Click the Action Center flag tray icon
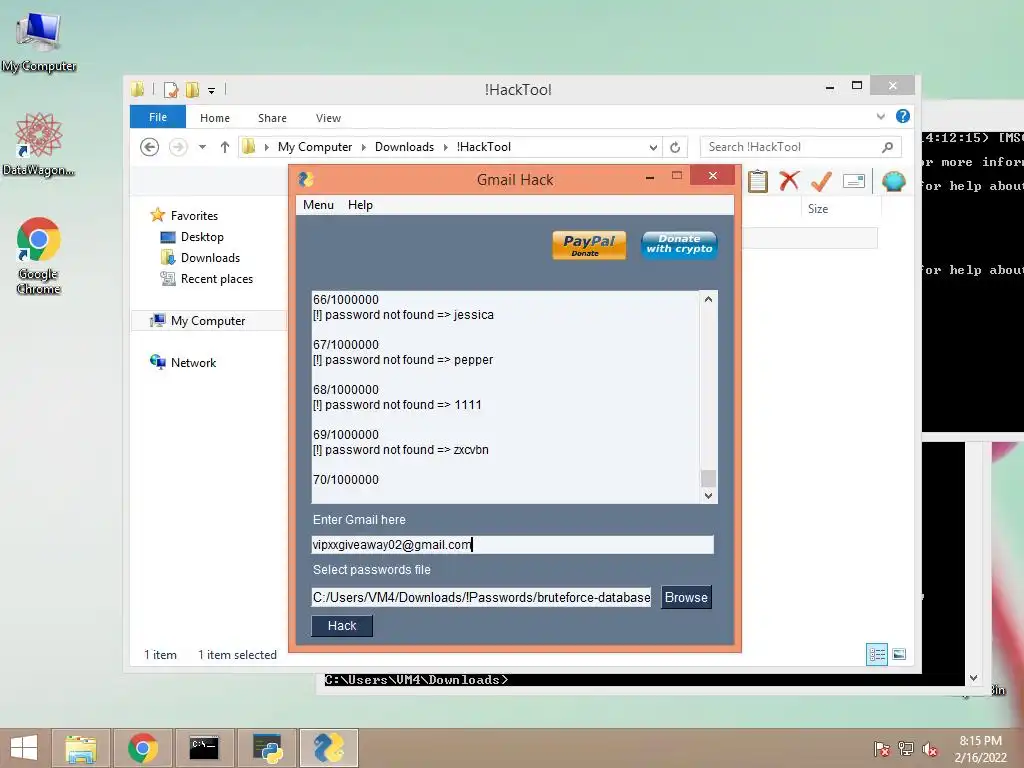1024x768 pixels. point(882,749)
